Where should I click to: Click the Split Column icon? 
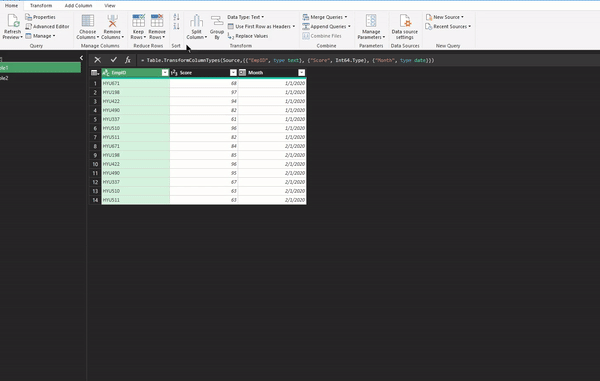point(196,21)
